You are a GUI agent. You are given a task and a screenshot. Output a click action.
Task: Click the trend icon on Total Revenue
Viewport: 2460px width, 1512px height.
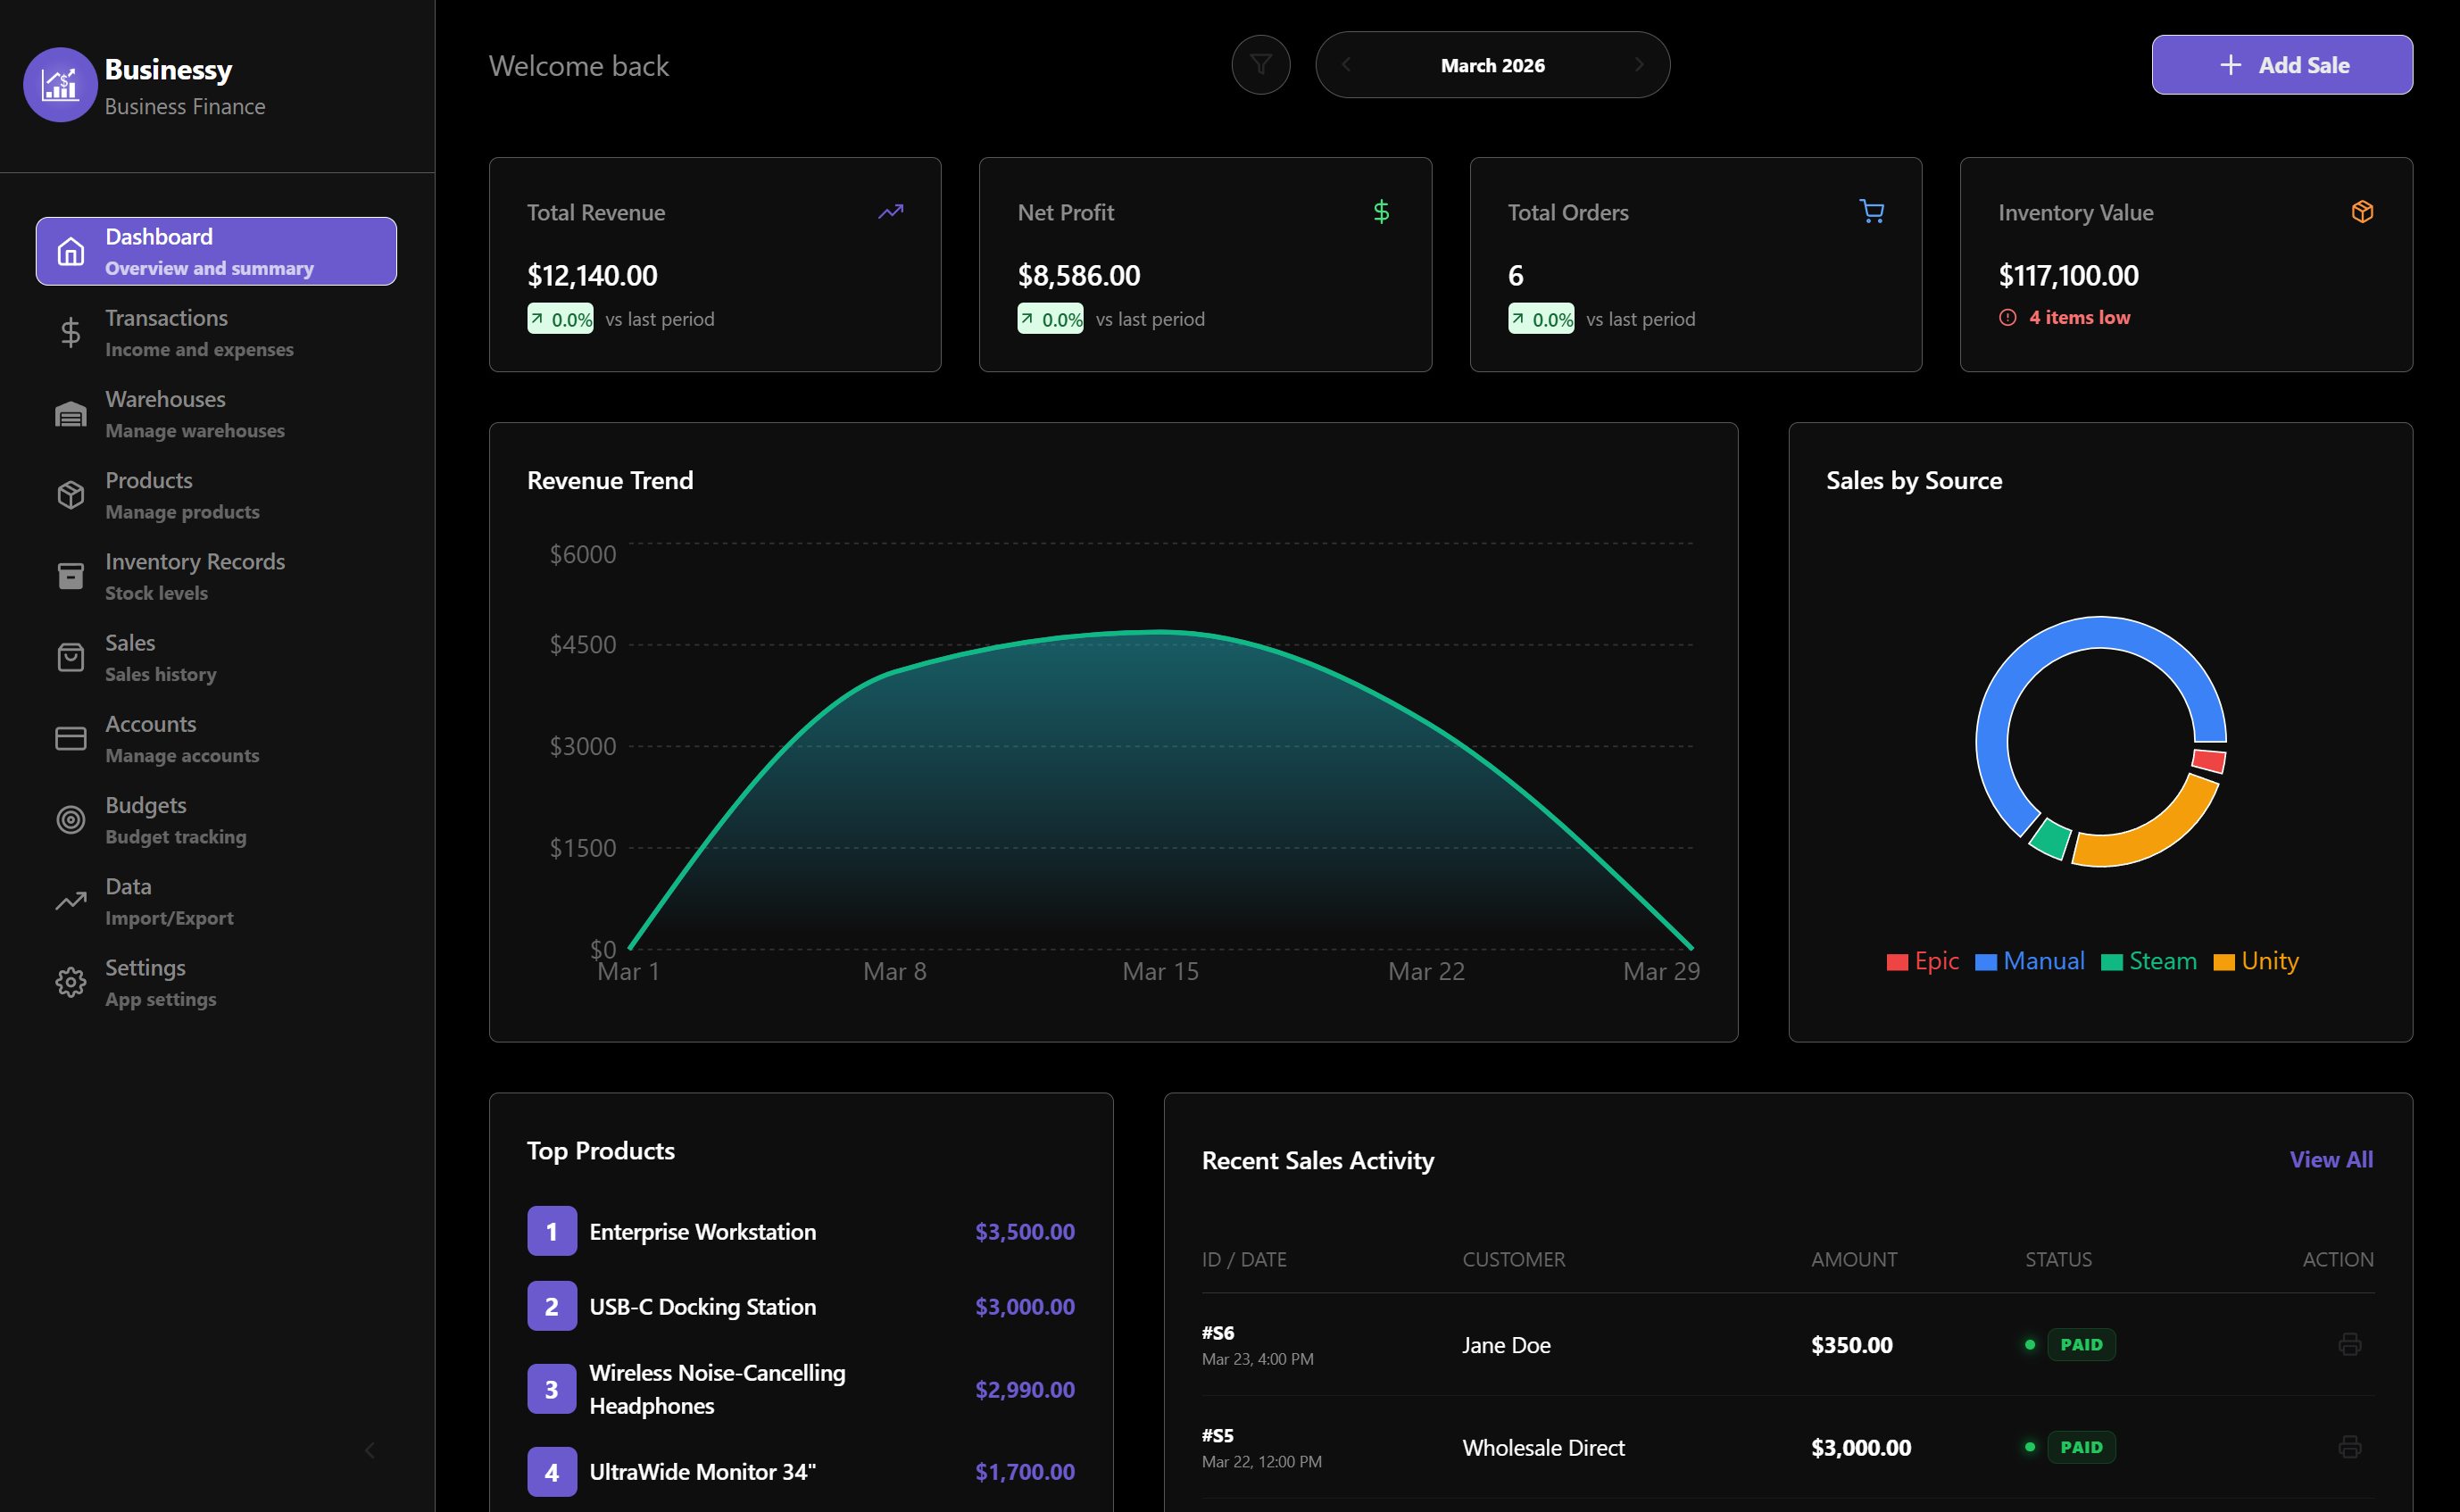click(890, 211)
